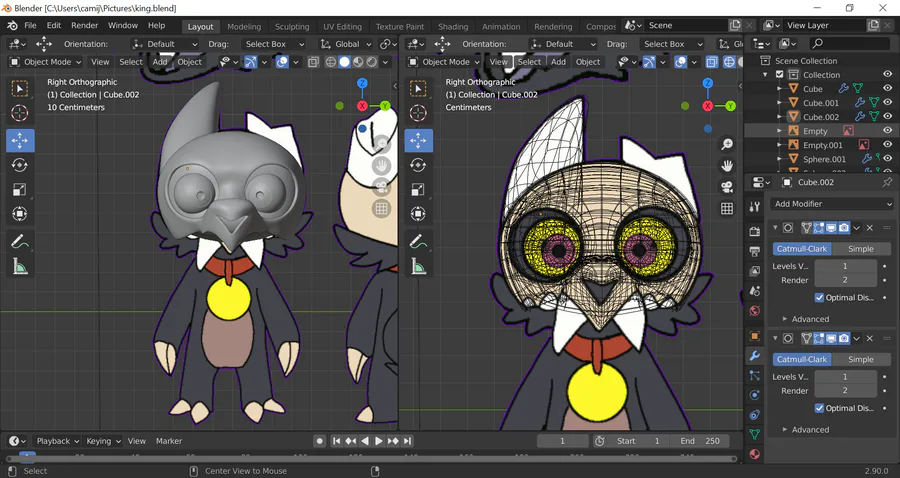Choose the Rotate tool in left viewport
900x478 pixels.
pos(20,165)
